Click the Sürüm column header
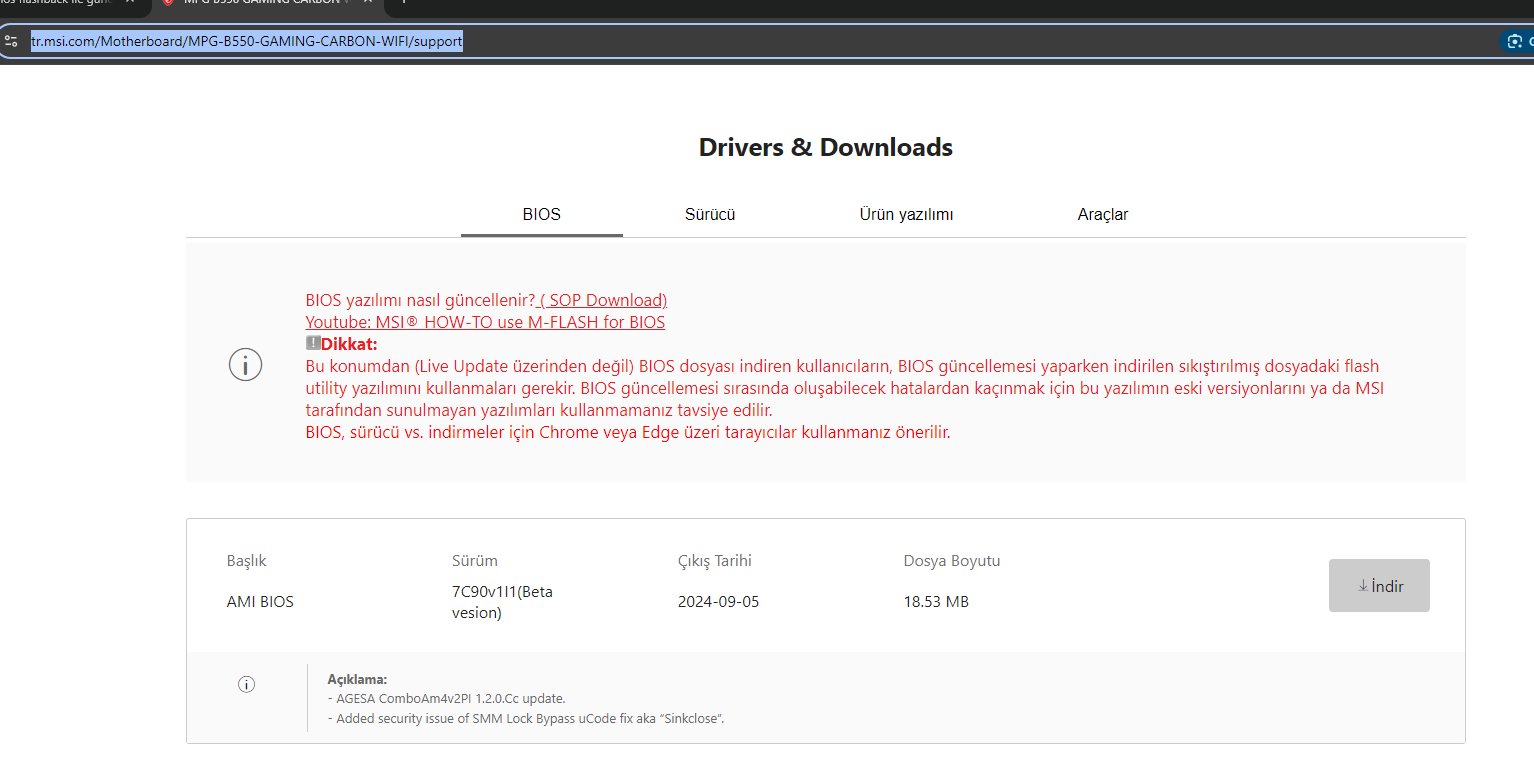Viewport: 1534px width, 758px height. tap(475, 561)
